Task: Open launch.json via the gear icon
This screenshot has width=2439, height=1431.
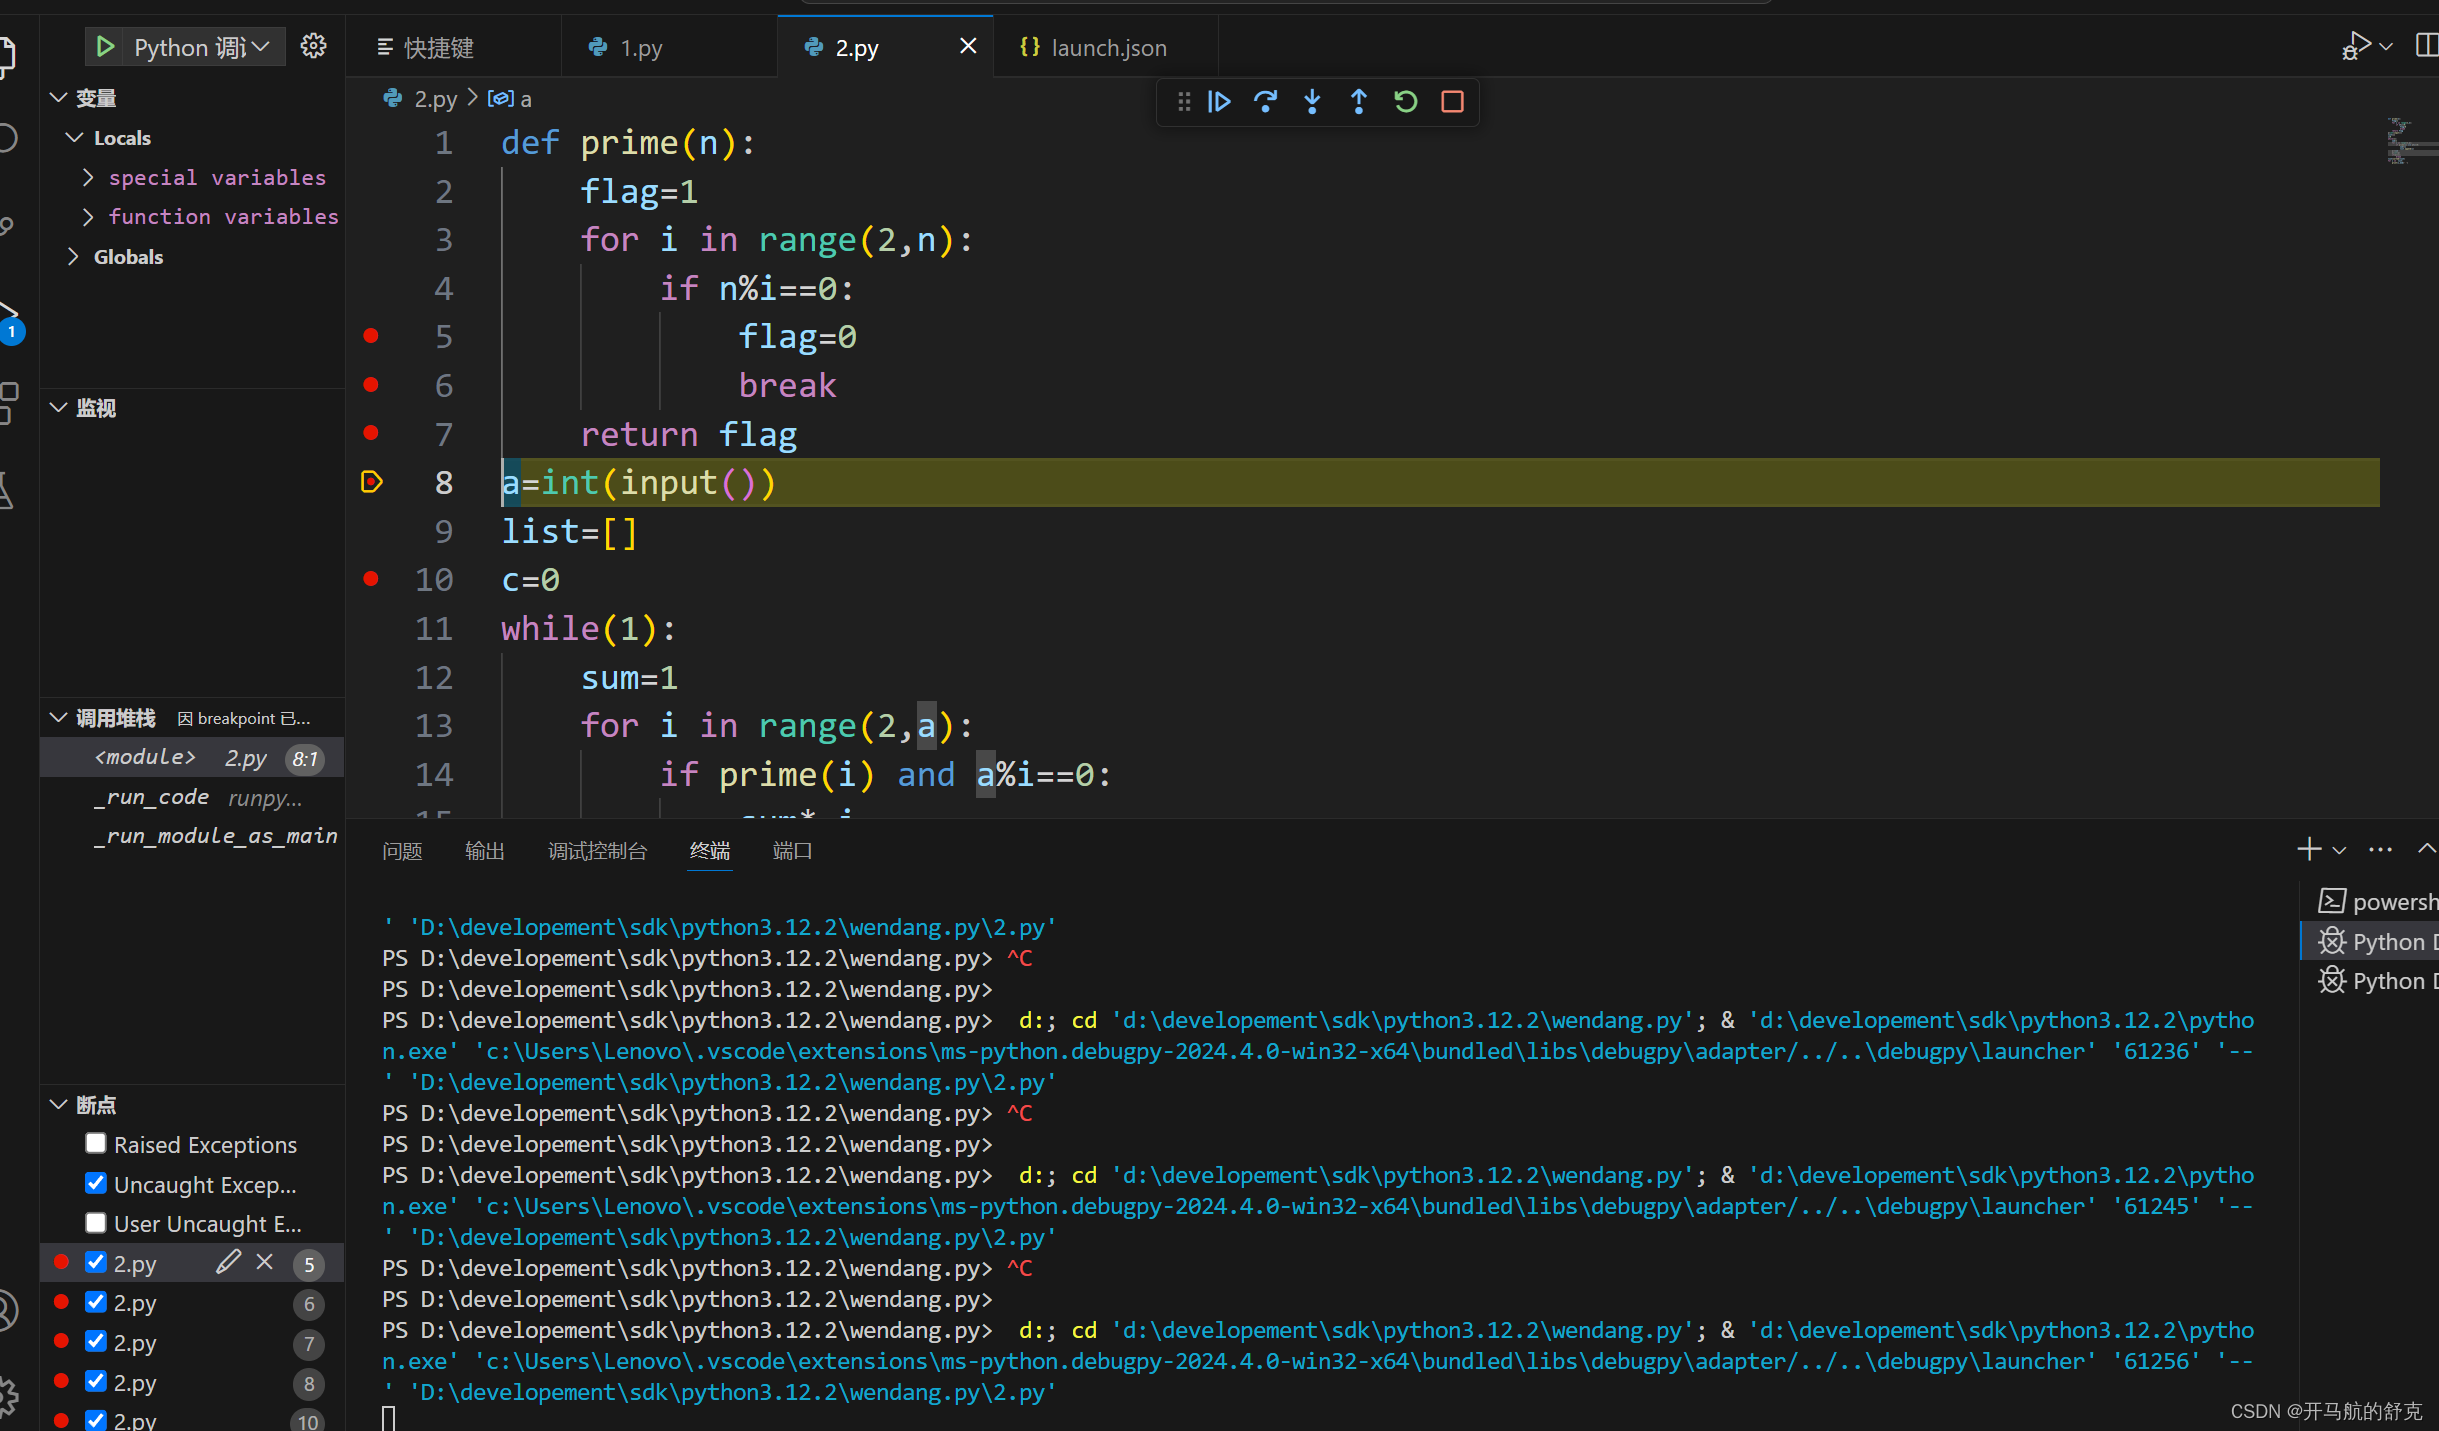Action: (x=313, y=46)
